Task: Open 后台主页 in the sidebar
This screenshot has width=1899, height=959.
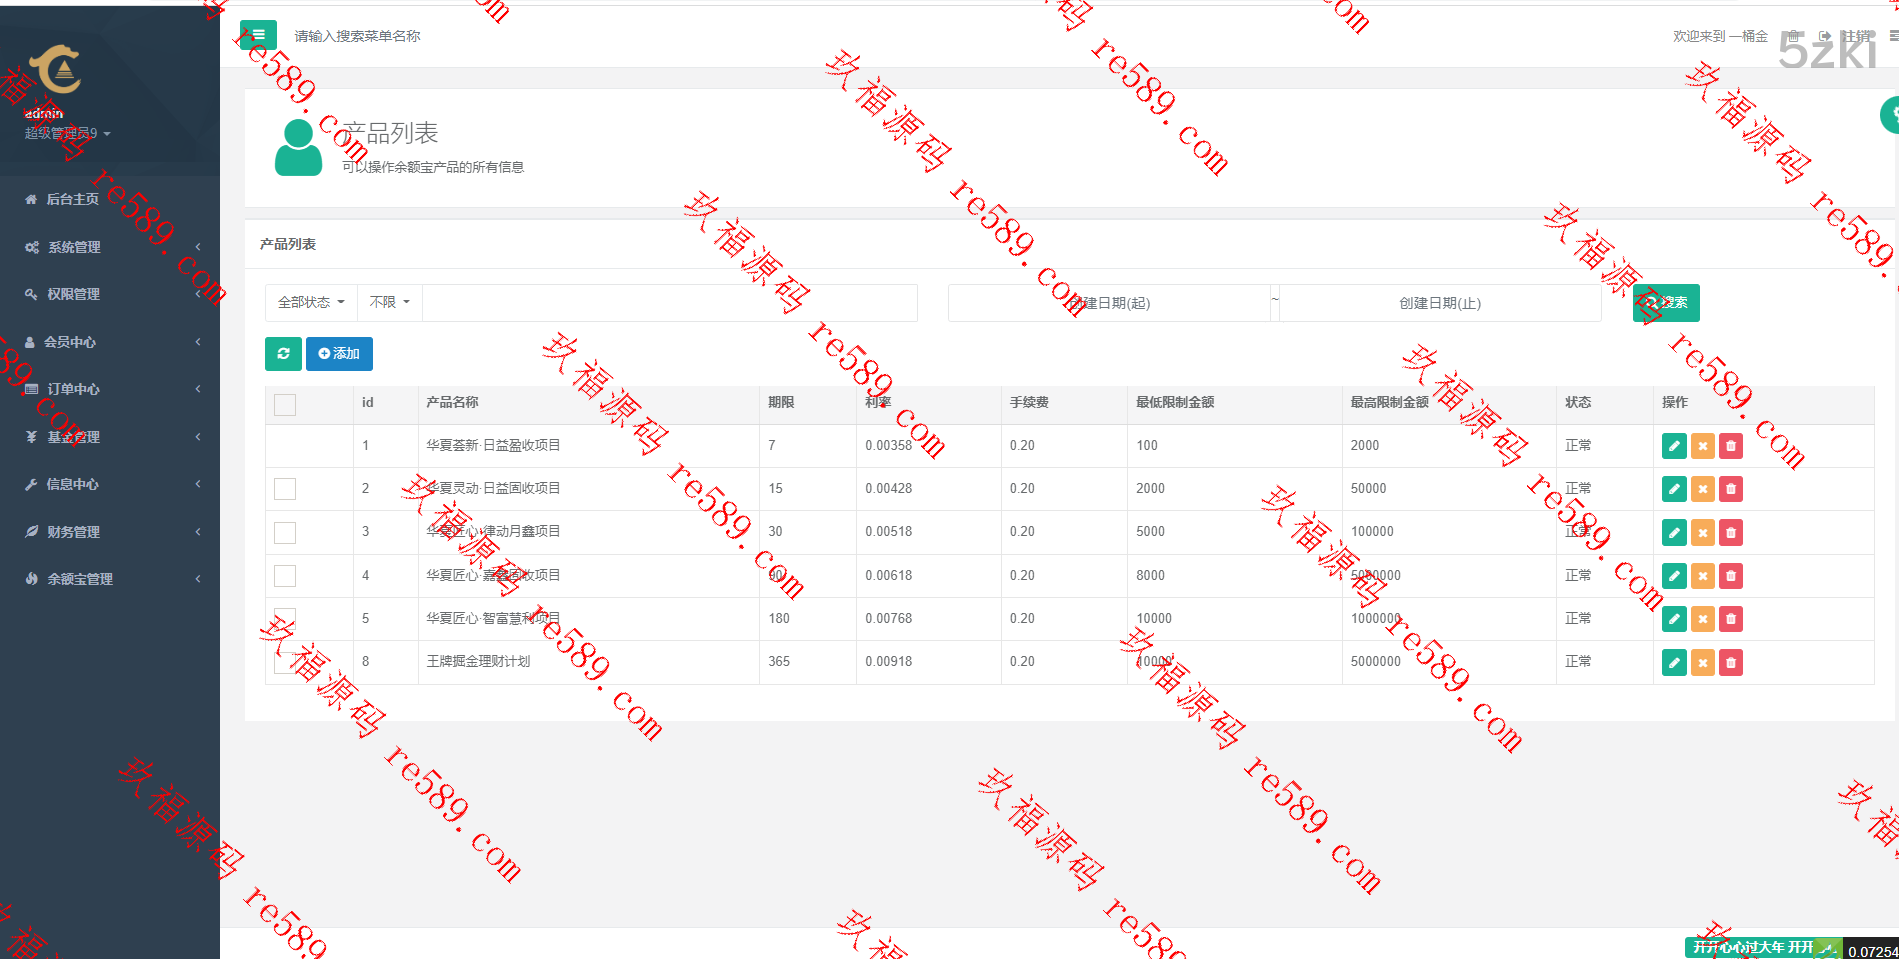Action: pyautogui.click(x=72, y=199)
